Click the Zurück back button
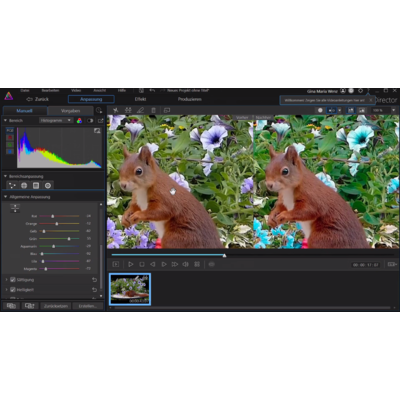The width and height of the screenshot is (400, 400). pos(38,99)
